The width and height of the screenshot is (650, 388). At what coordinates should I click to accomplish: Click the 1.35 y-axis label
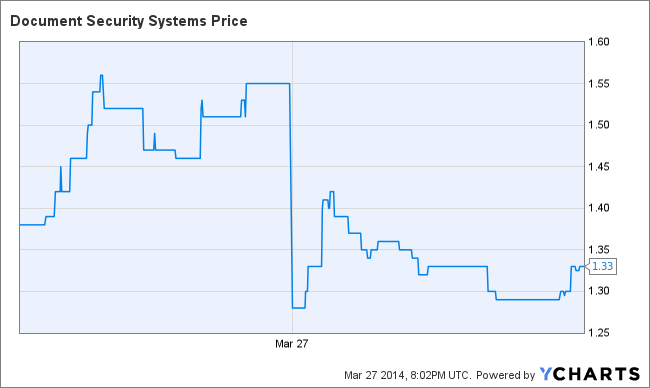(599, 250)
